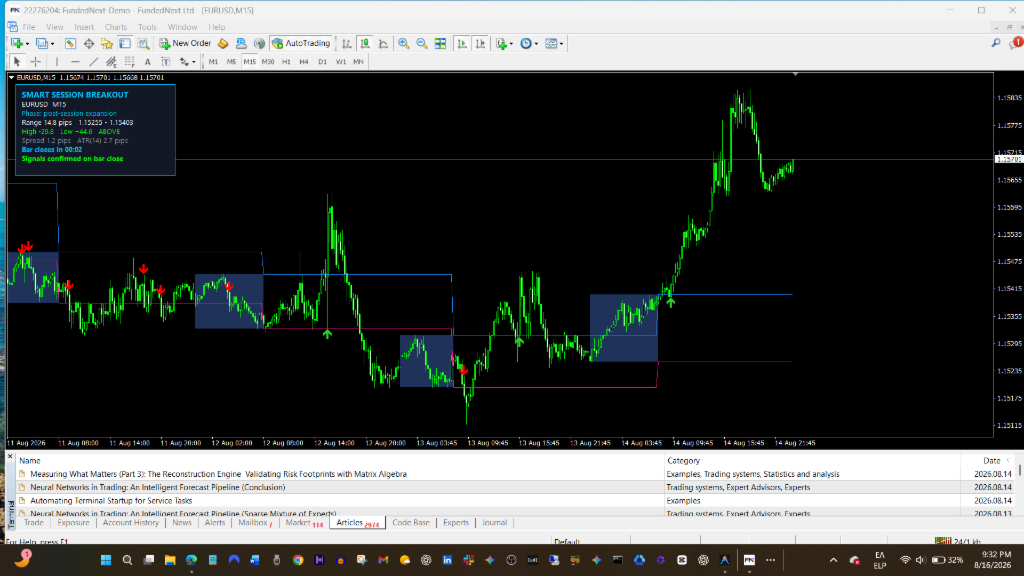This screenshot has width=1024, height=576.
Task: Collapse chart header triangle beside EURUSD,M15
Action: 11,77
